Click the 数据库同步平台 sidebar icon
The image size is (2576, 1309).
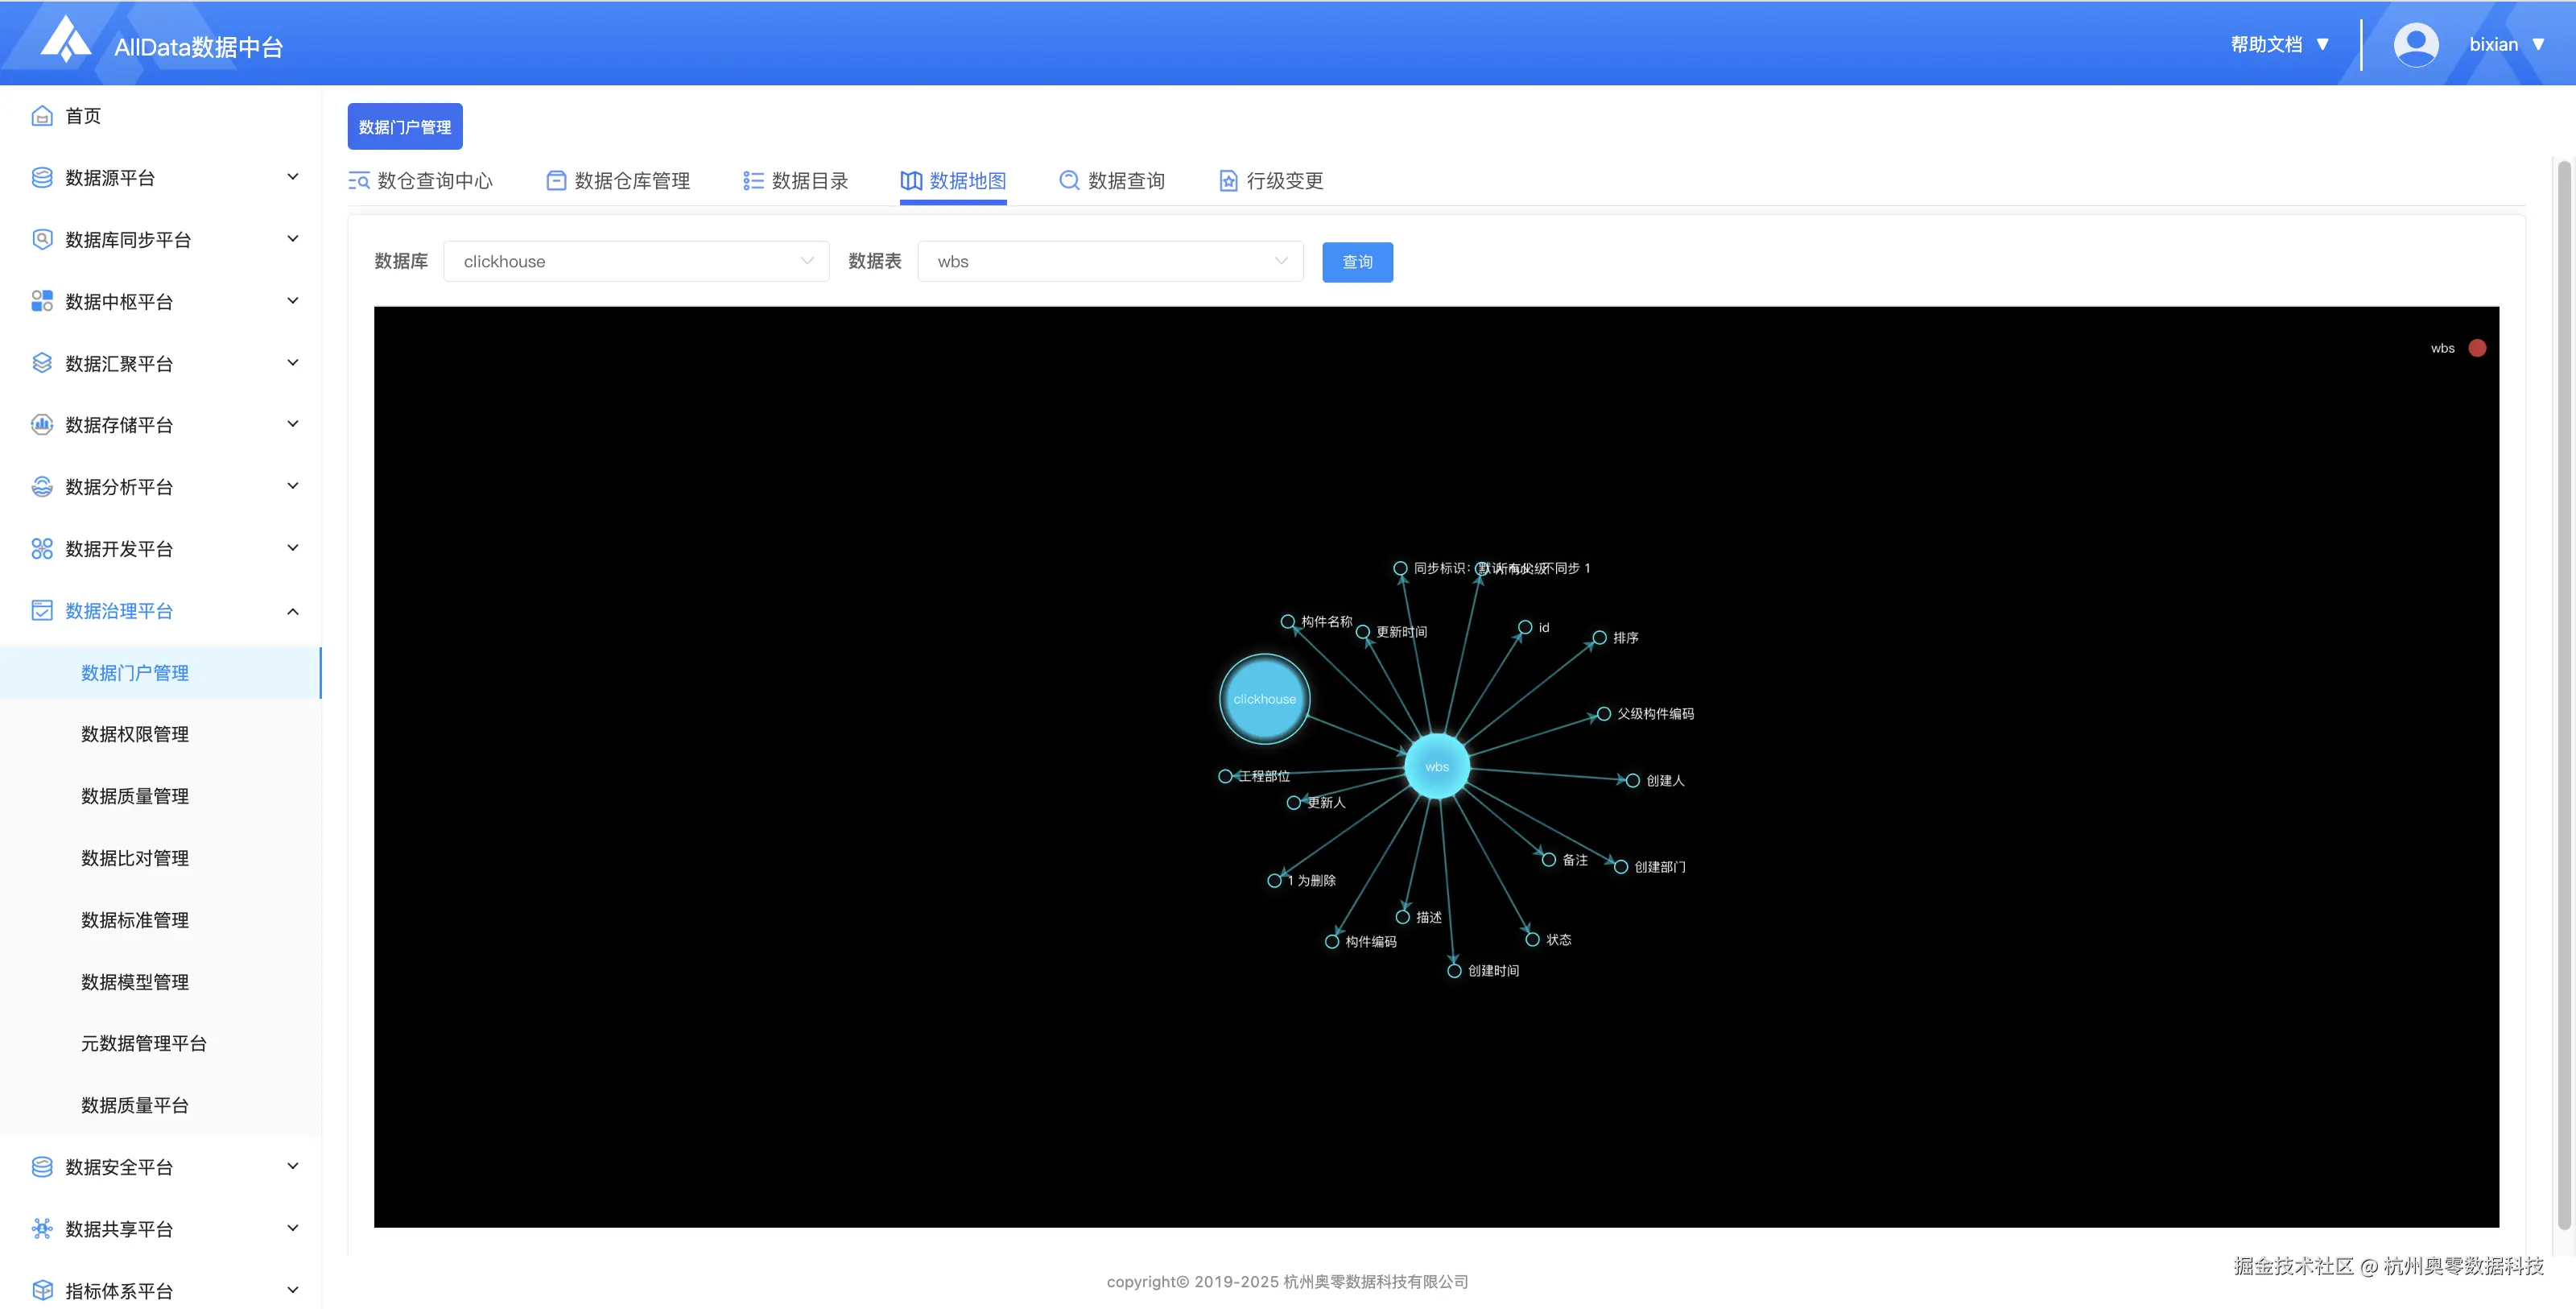(x=42, y=240)
